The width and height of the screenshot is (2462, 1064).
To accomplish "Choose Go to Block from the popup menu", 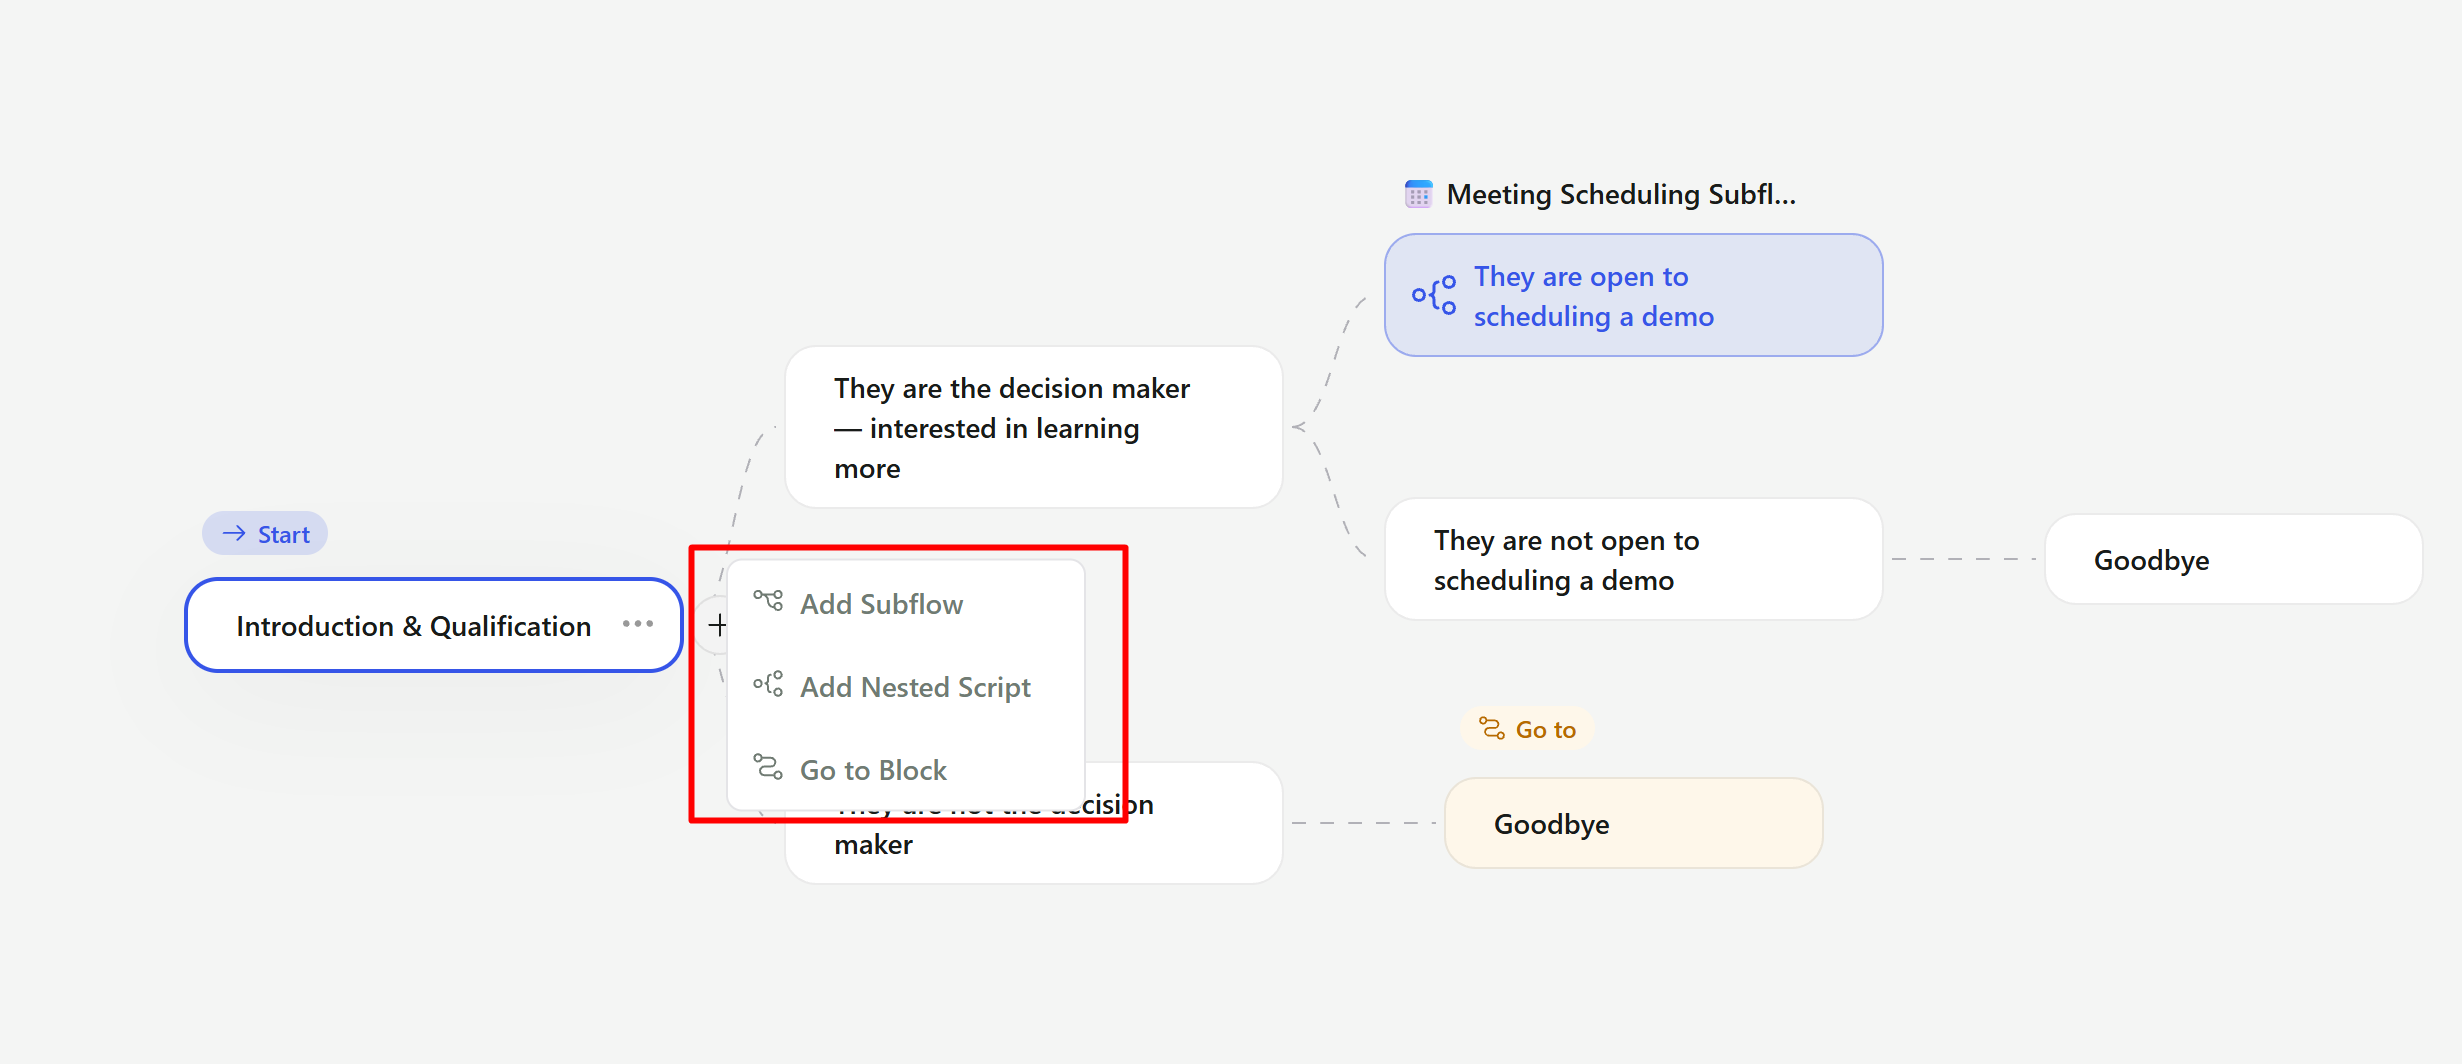I will pos(906,770).
